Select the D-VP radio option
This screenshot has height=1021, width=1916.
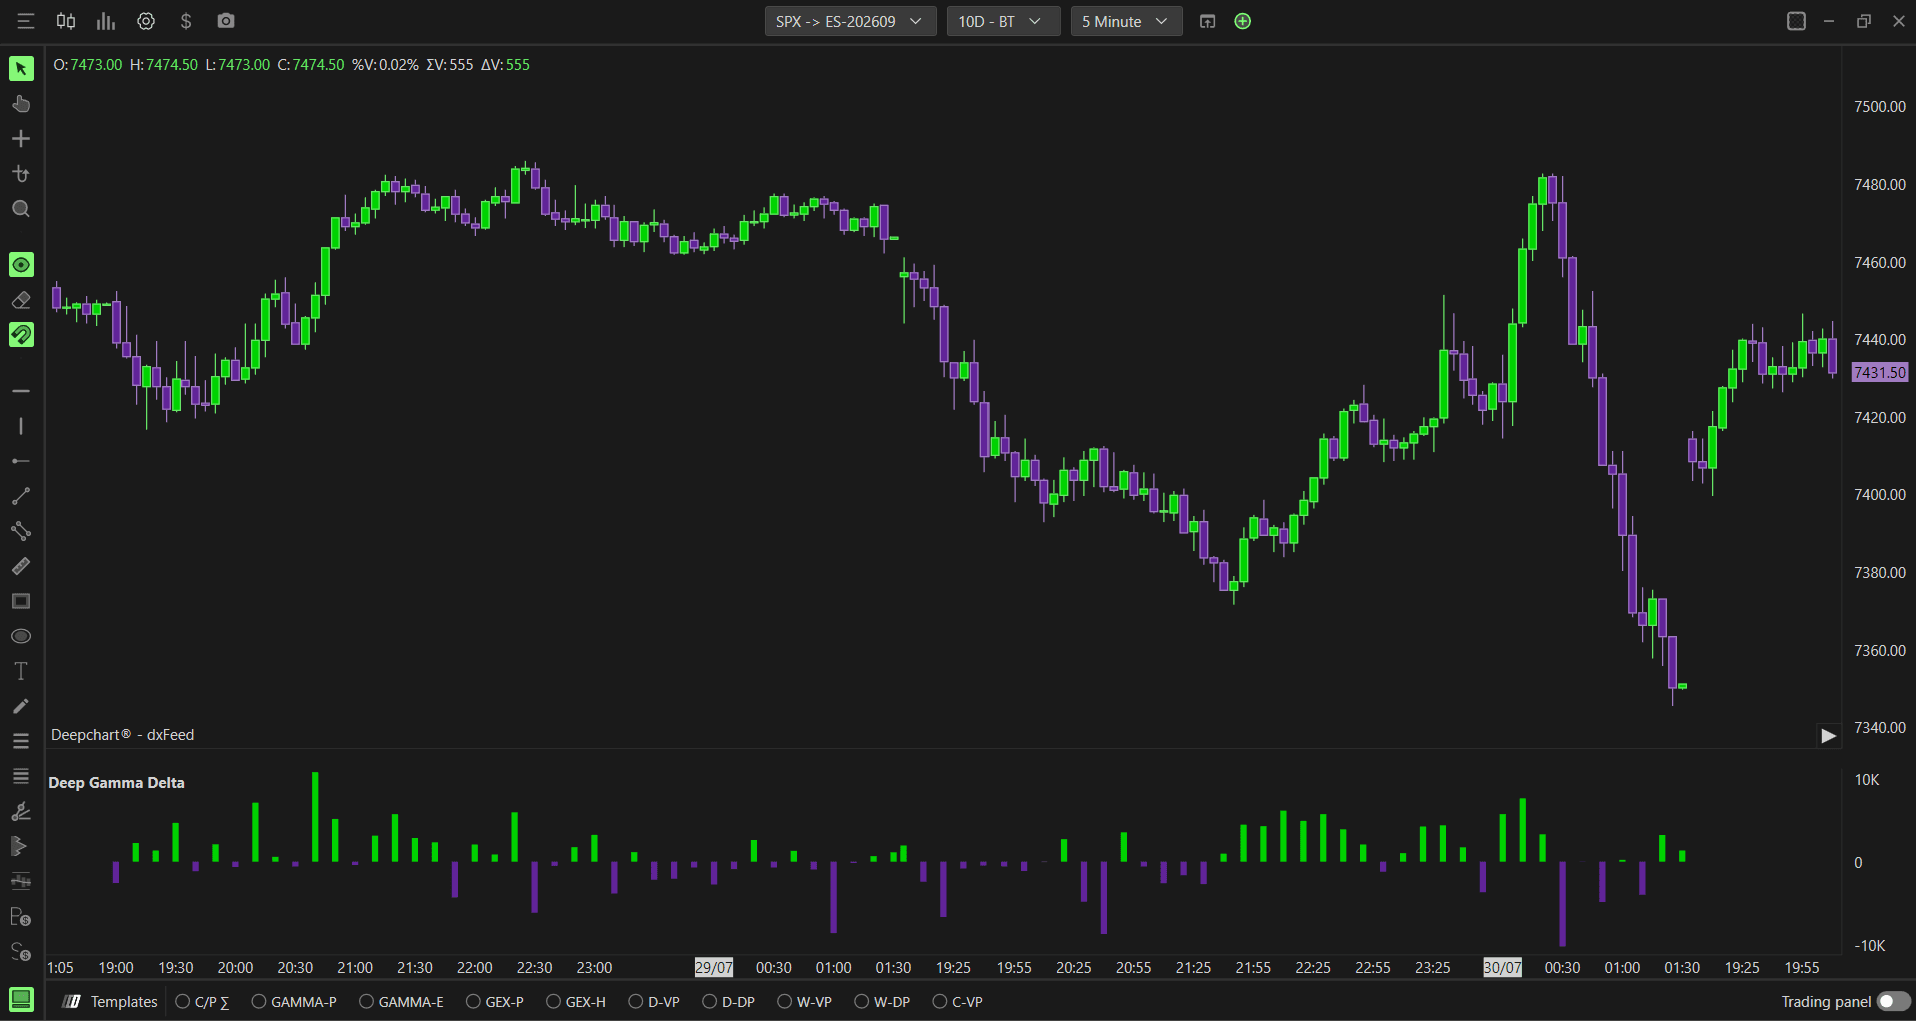(x=654, y=1002)
